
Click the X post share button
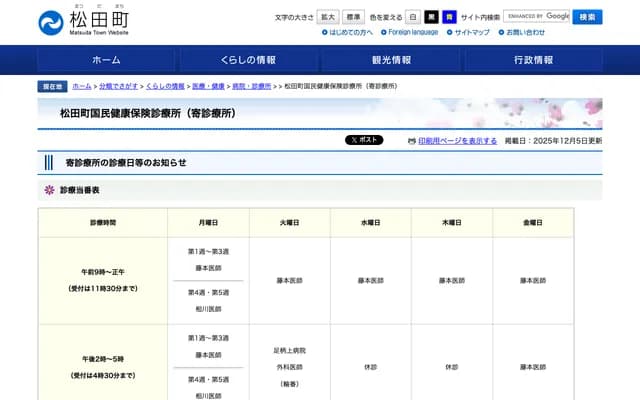click(364, 140)
